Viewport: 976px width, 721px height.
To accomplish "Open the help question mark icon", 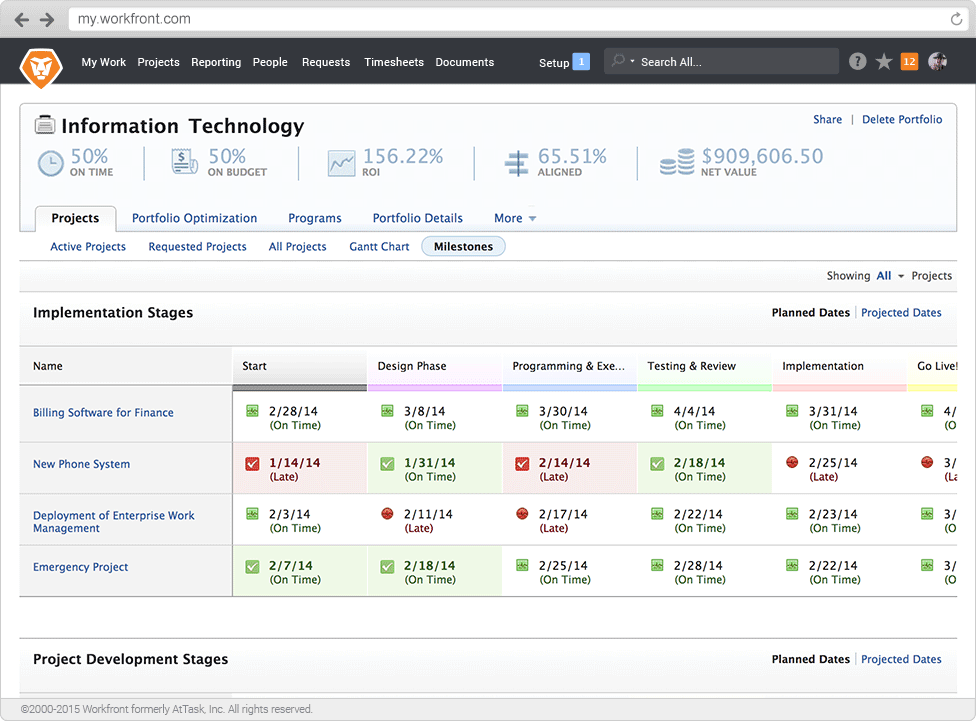I will point(857,62).
